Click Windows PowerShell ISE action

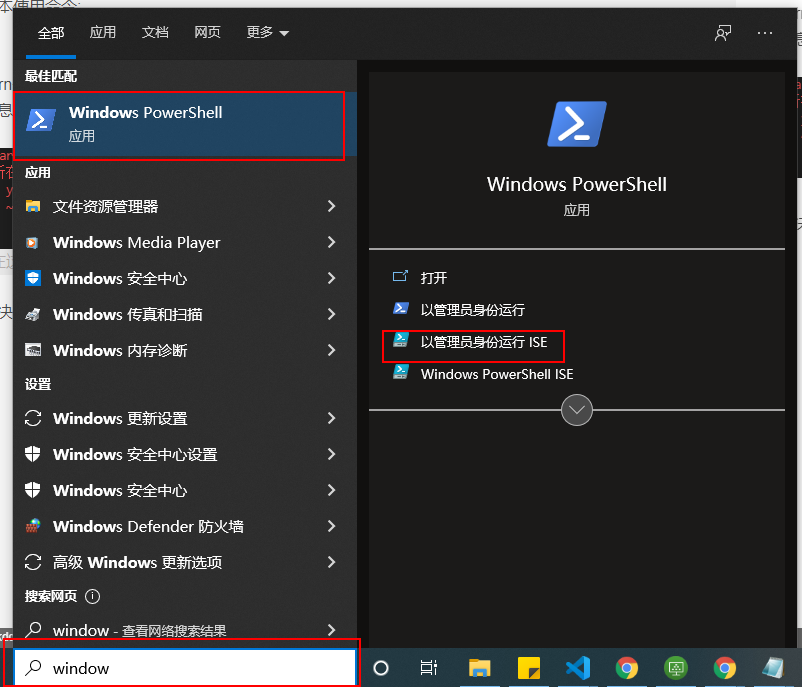click(497, 374)
